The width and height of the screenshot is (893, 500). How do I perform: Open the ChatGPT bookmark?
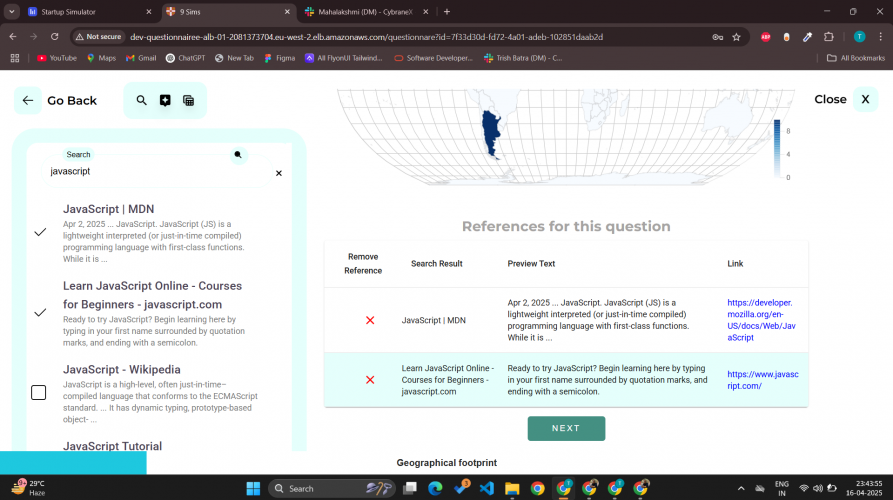pos(186,58)
